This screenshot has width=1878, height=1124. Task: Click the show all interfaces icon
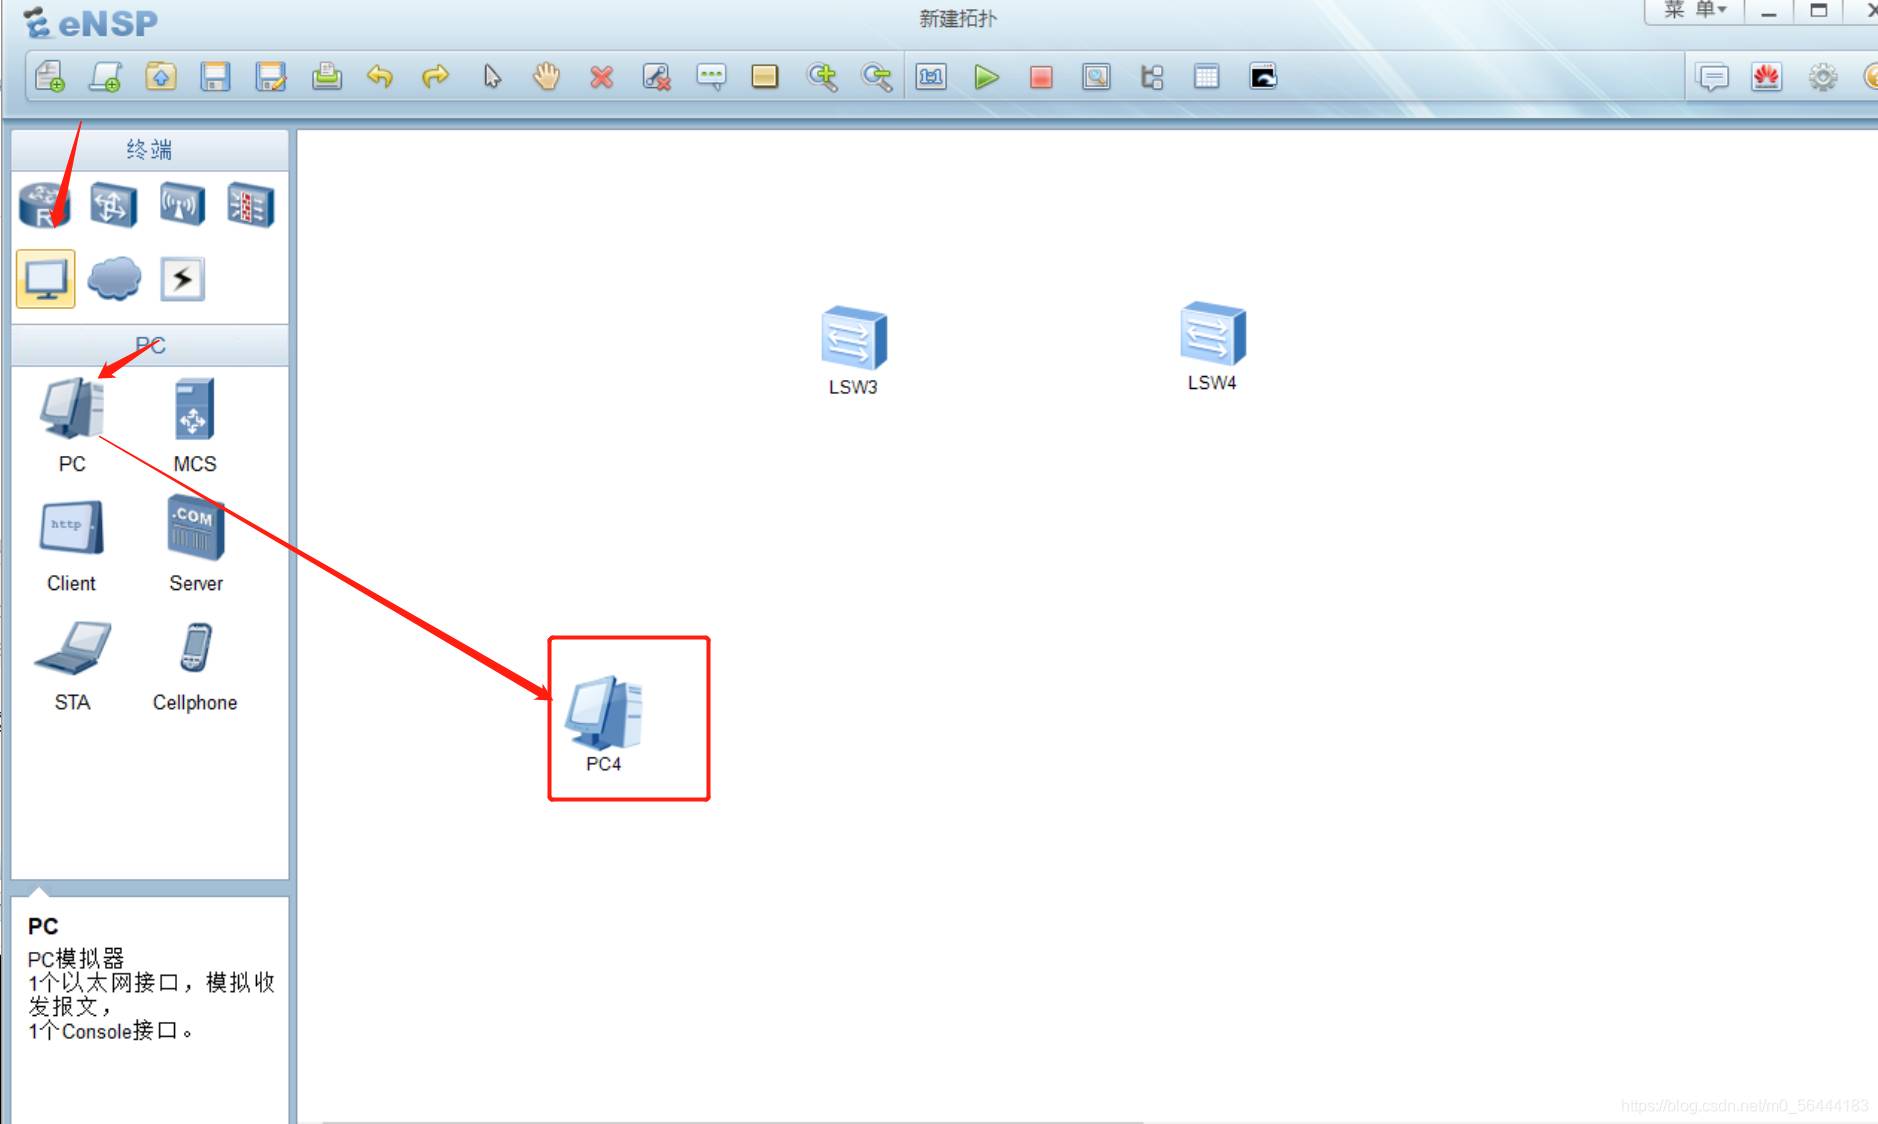1152,77
